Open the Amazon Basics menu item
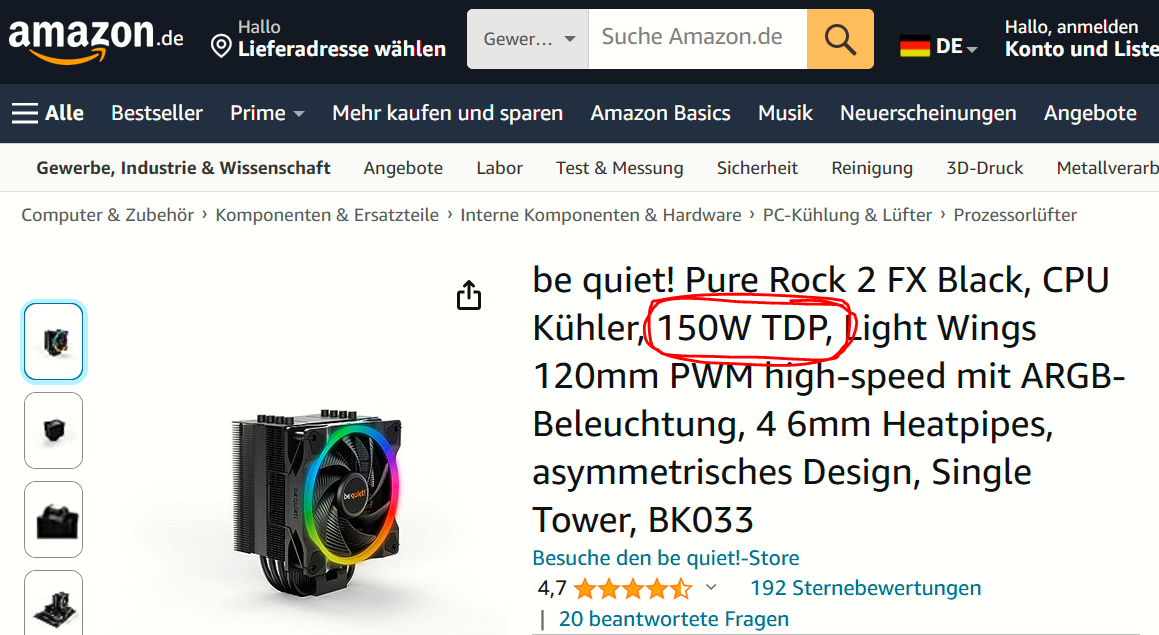This screenshot has width=1159, height=635. coord(660,113)
